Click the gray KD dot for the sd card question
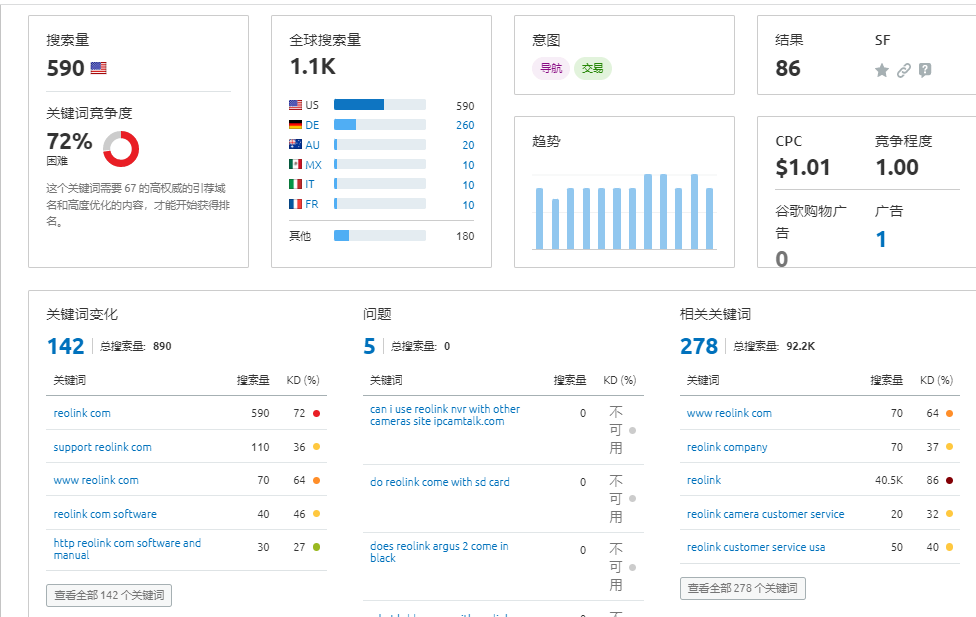 (x=632, y=499)
